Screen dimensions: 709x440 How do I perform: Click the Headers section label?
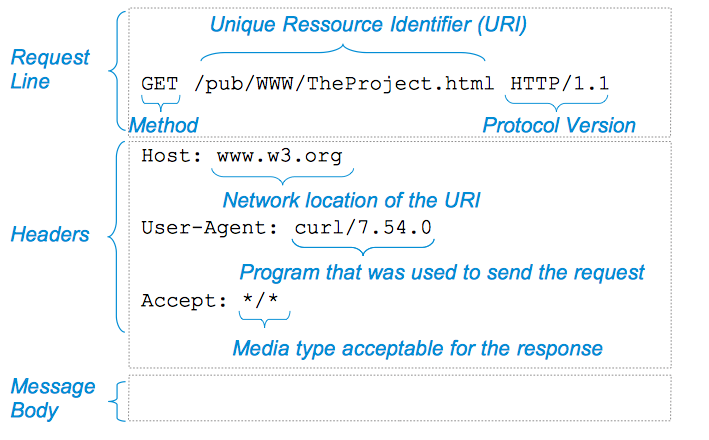point(50,235)
